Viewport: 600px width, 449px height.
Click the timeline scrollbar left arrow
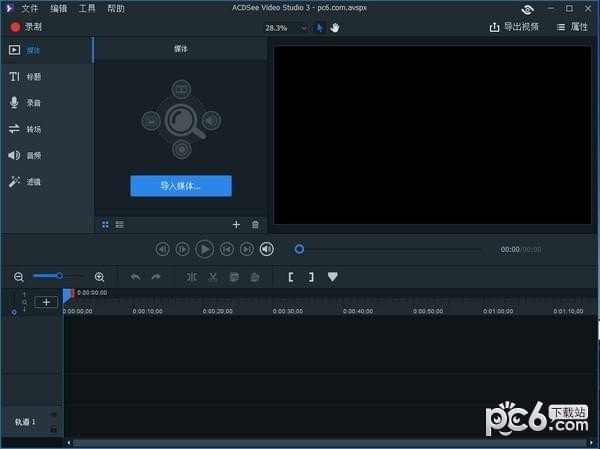coord(69,443)
